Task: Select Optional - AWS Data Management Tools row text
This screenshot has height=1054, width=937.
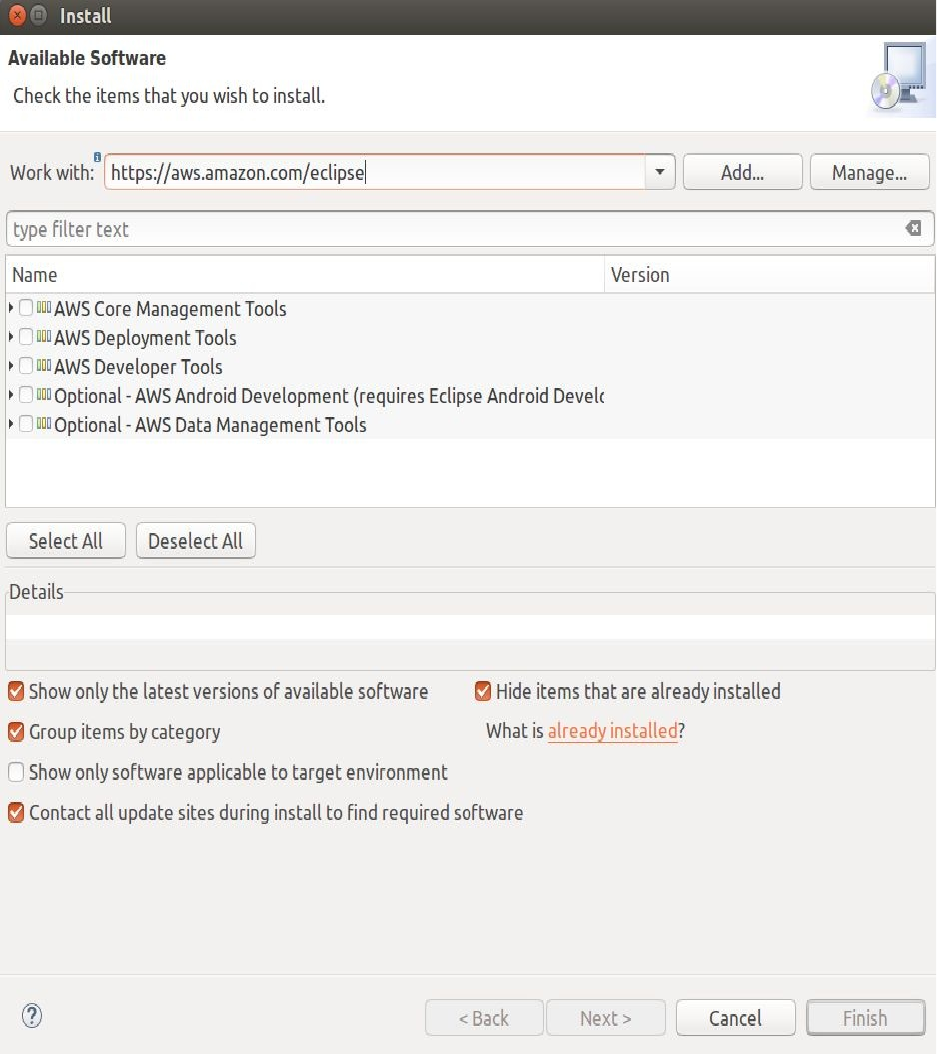Action: (x=210, y=424)
